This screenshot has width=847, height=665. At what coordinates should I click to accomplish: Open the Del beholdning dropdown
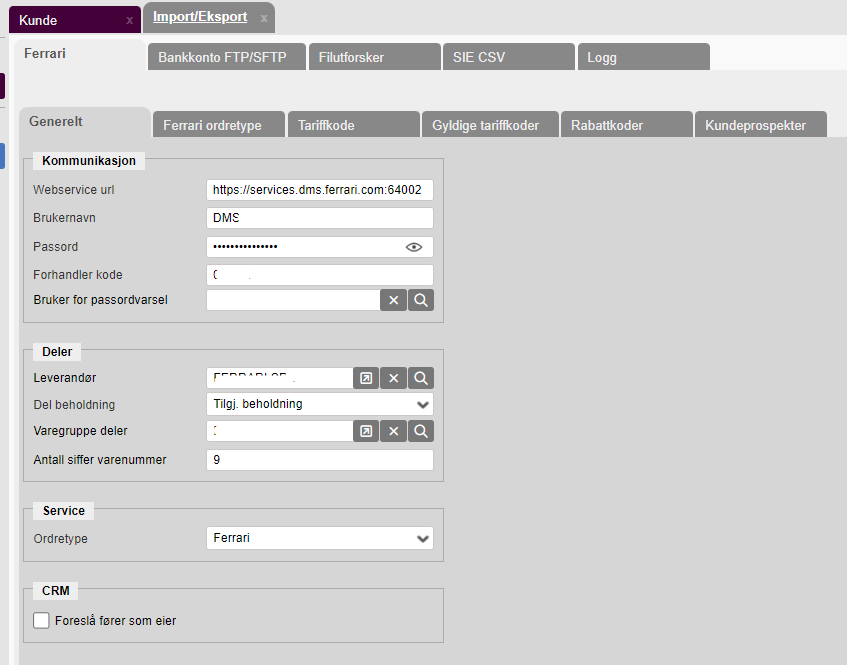coord(320,404)
